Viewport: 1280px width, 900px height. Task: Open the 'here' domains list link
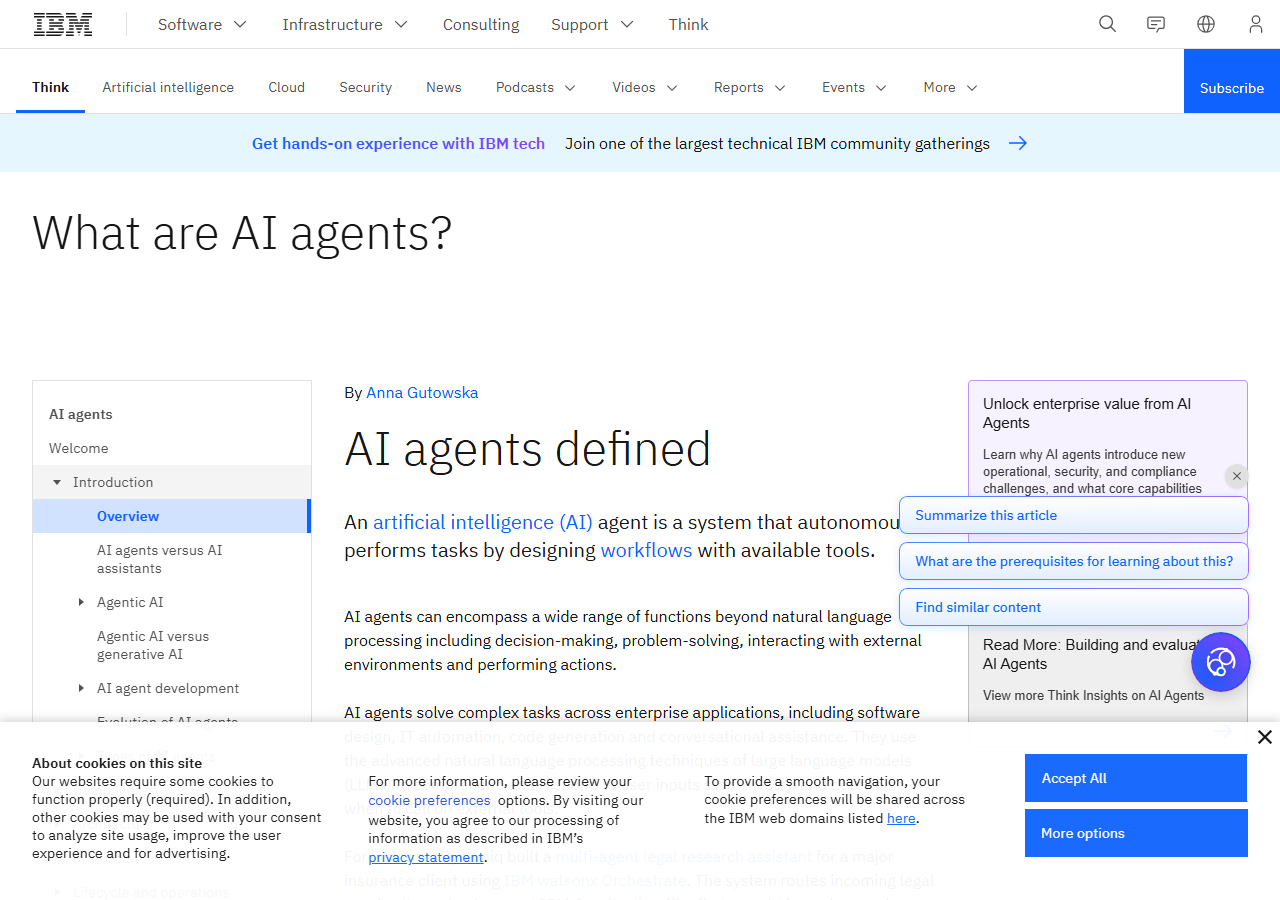(x=901, y=818)
